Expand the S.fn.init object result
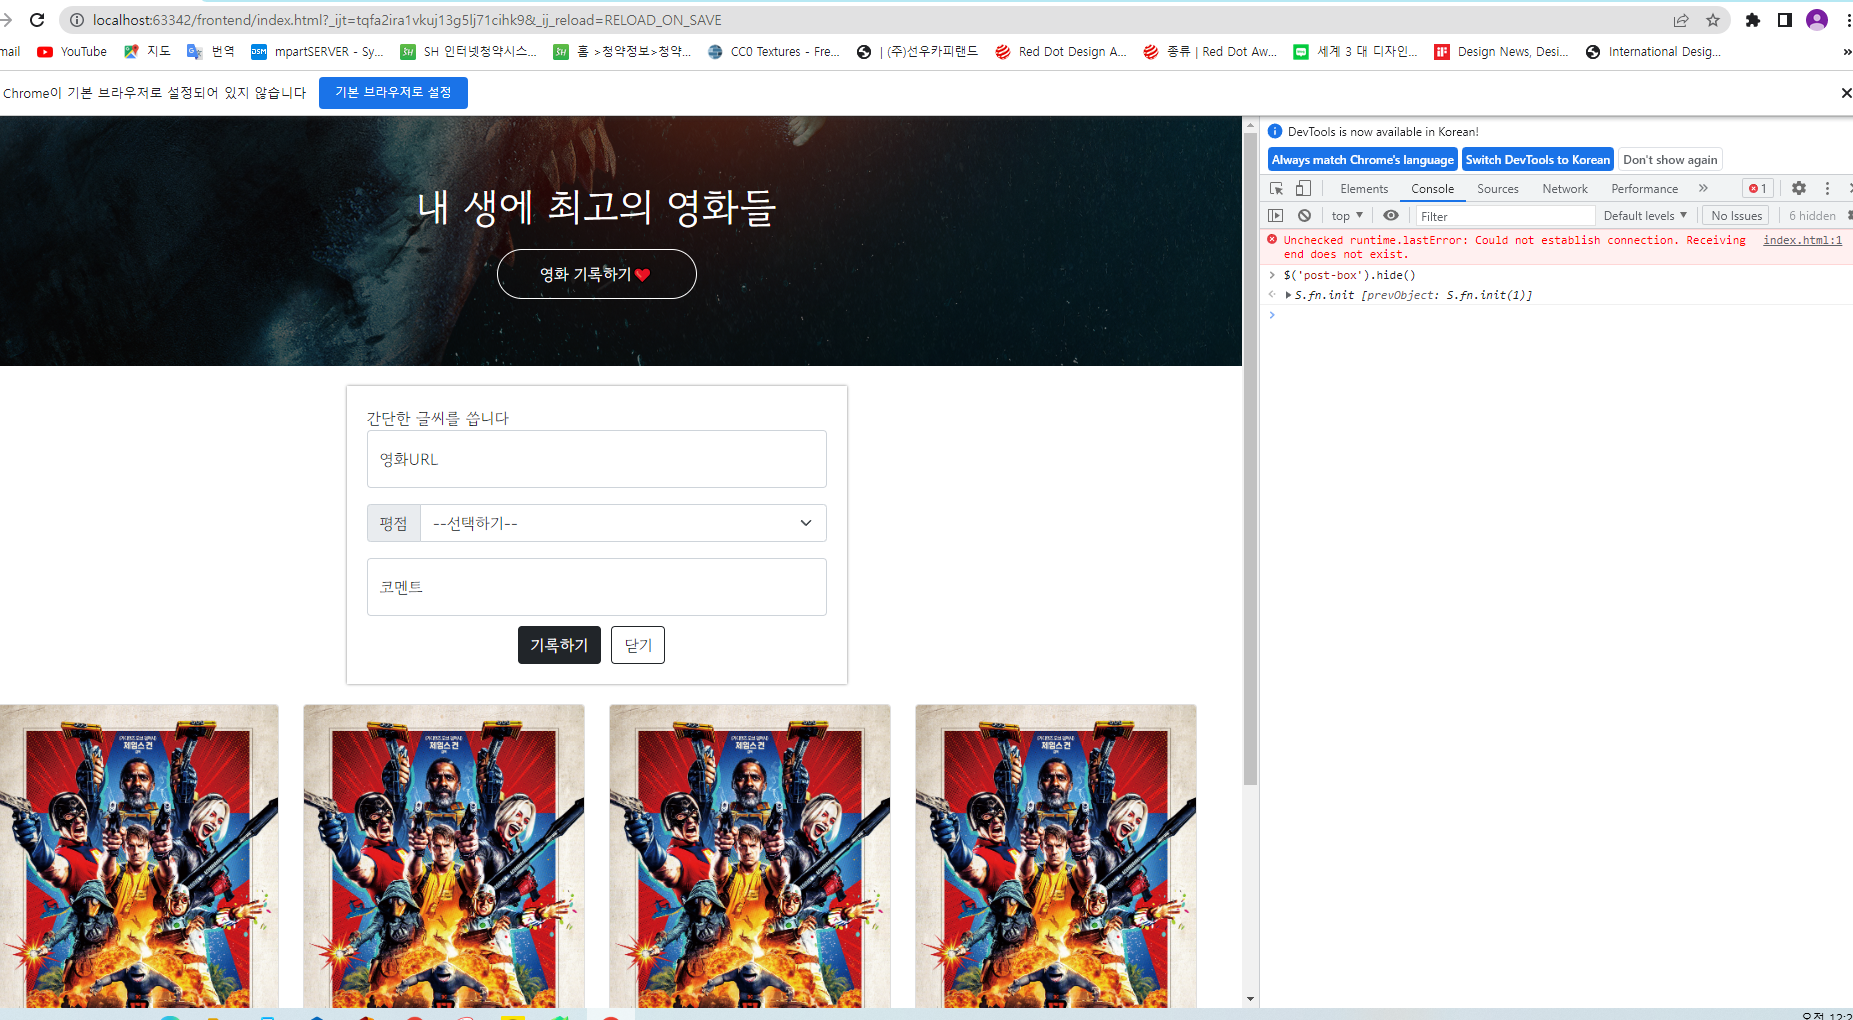1853x1020 pixels. pyautogui.click(x=1288, y=295)
